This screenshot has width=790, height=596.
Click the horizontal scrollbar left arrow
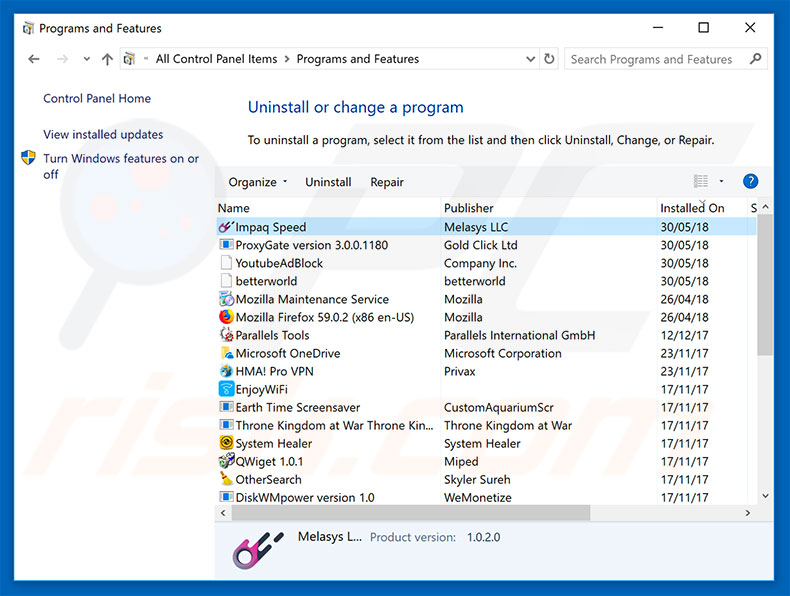[223, 513]
